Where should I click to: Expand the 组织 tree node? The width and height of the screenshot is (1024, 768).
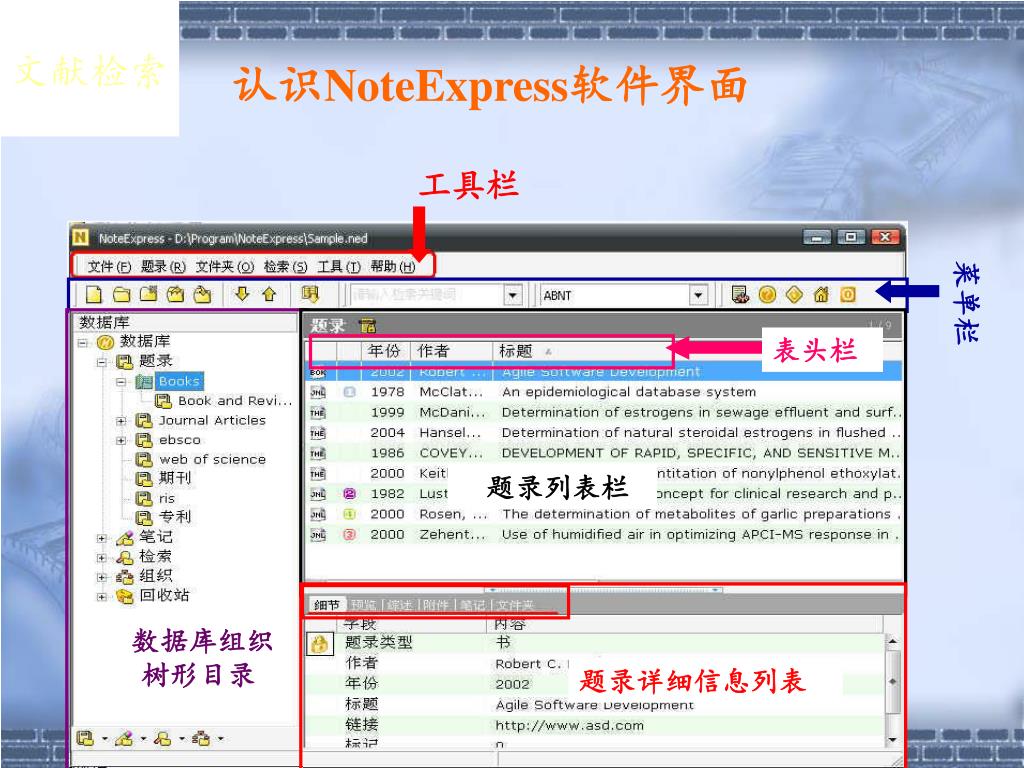[101, 577]
